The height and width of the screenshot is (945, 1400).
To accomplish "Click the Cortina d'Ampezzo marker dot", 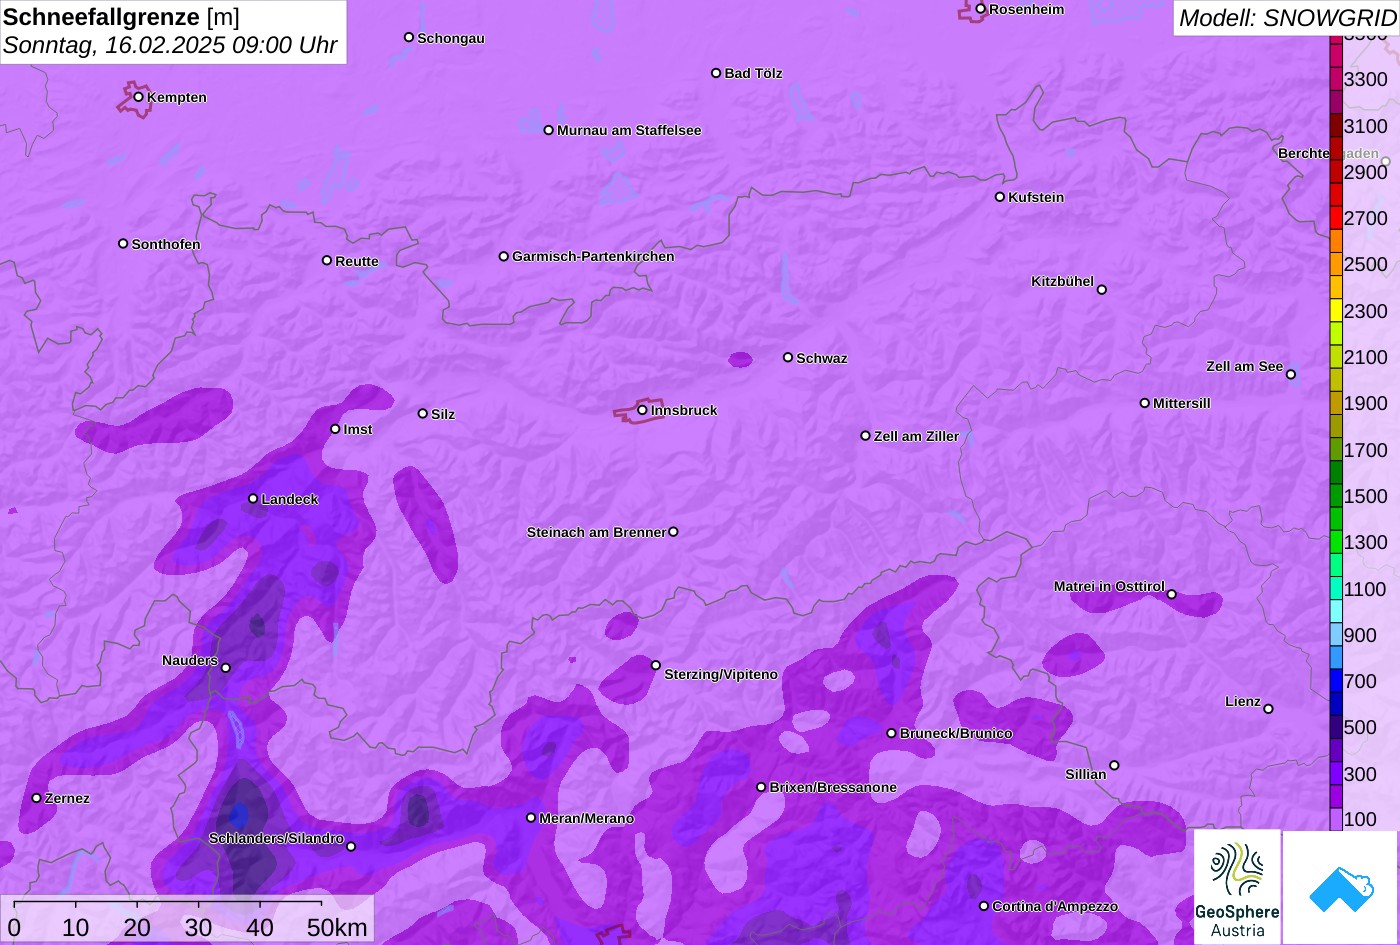I will point(984,906).
